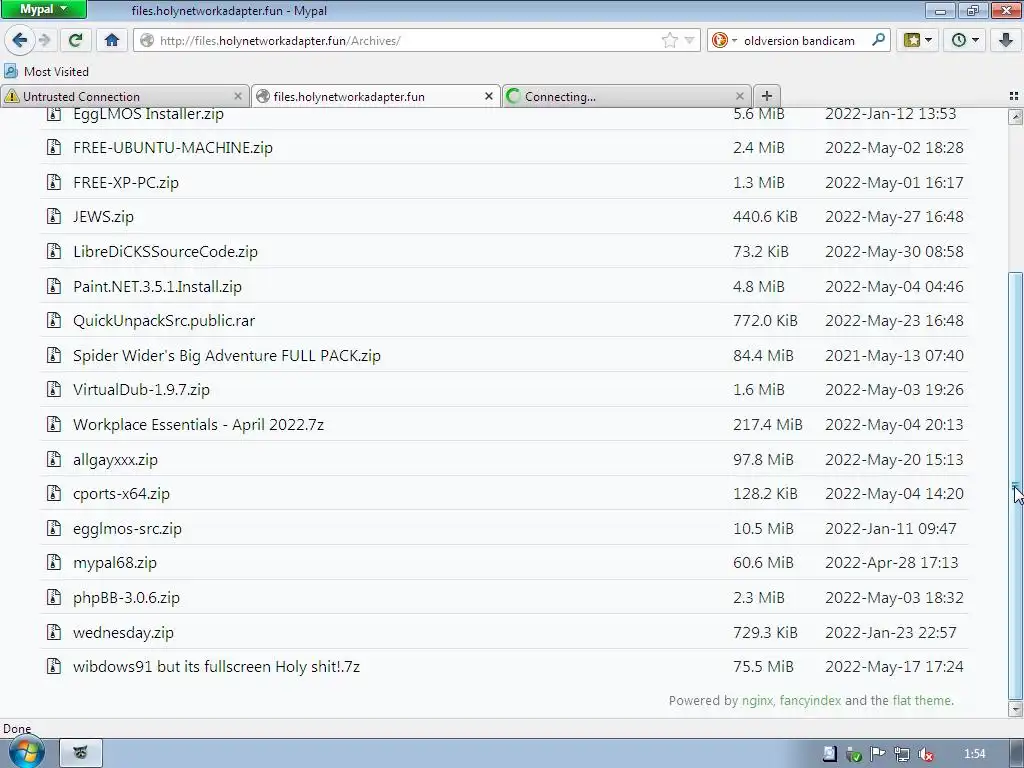The image size is (1024, 768).
Task: Open the Action Center flag tray icon
Action: coord(877,754)
